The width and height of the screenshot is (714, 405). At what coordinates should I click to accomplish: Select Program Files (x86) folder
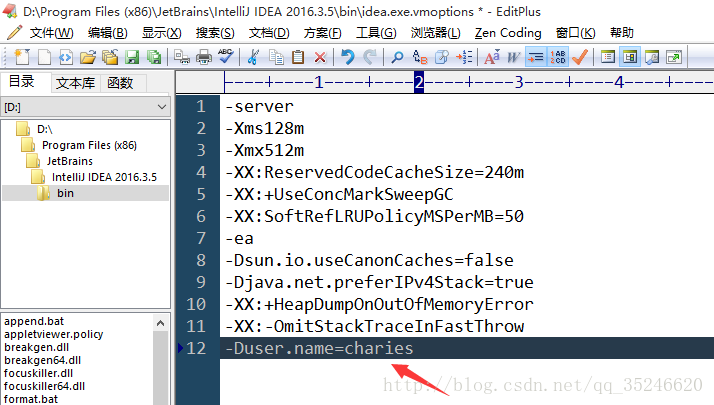pos(89,145)
